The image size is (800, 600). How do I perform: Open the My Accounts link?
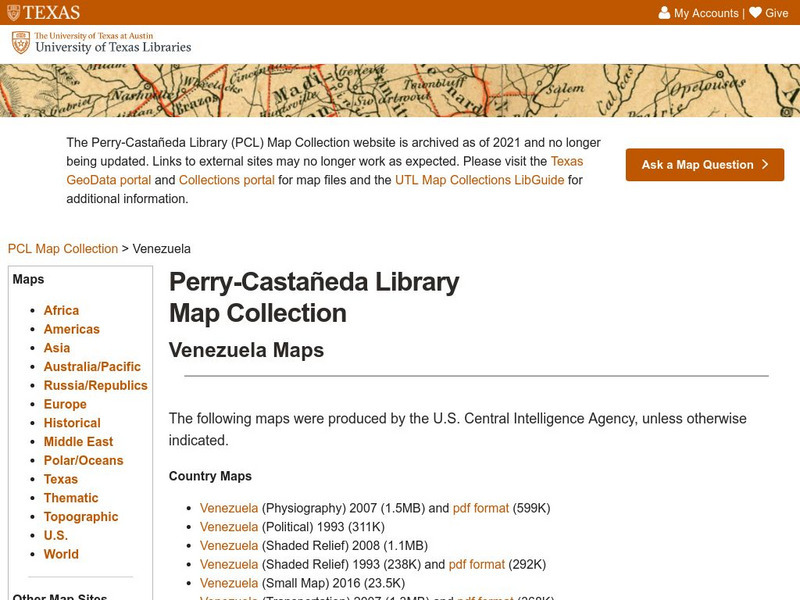click(706, 13)
